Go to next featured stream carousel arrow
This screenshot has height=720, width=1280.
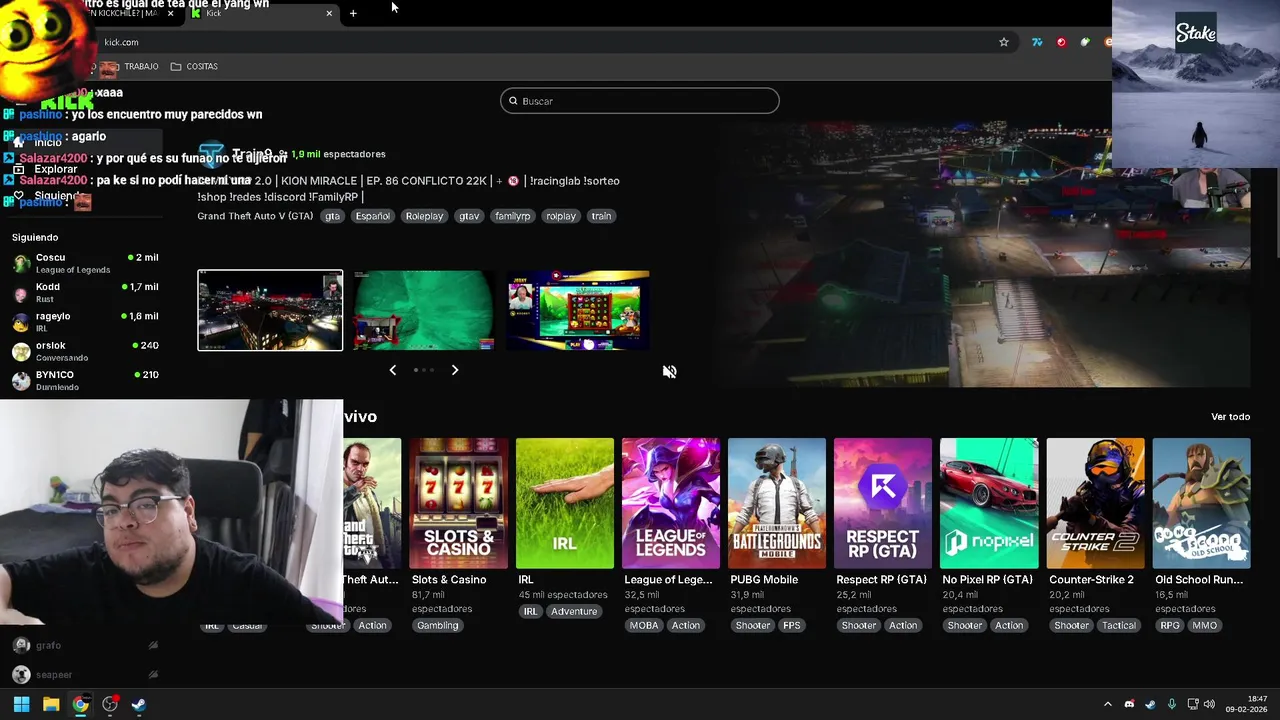tap(455, 370)
